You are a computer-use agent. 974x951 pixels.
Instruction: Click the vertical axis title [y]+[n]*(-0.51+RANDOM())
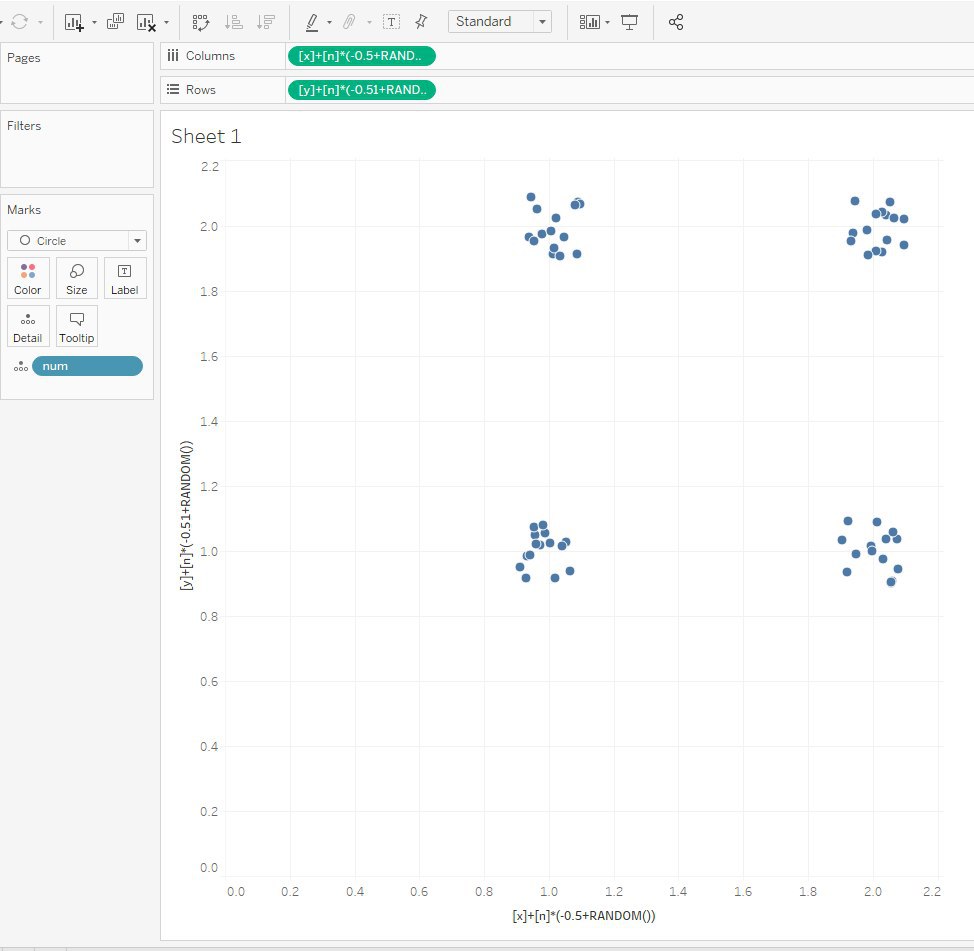pos(186,516)
